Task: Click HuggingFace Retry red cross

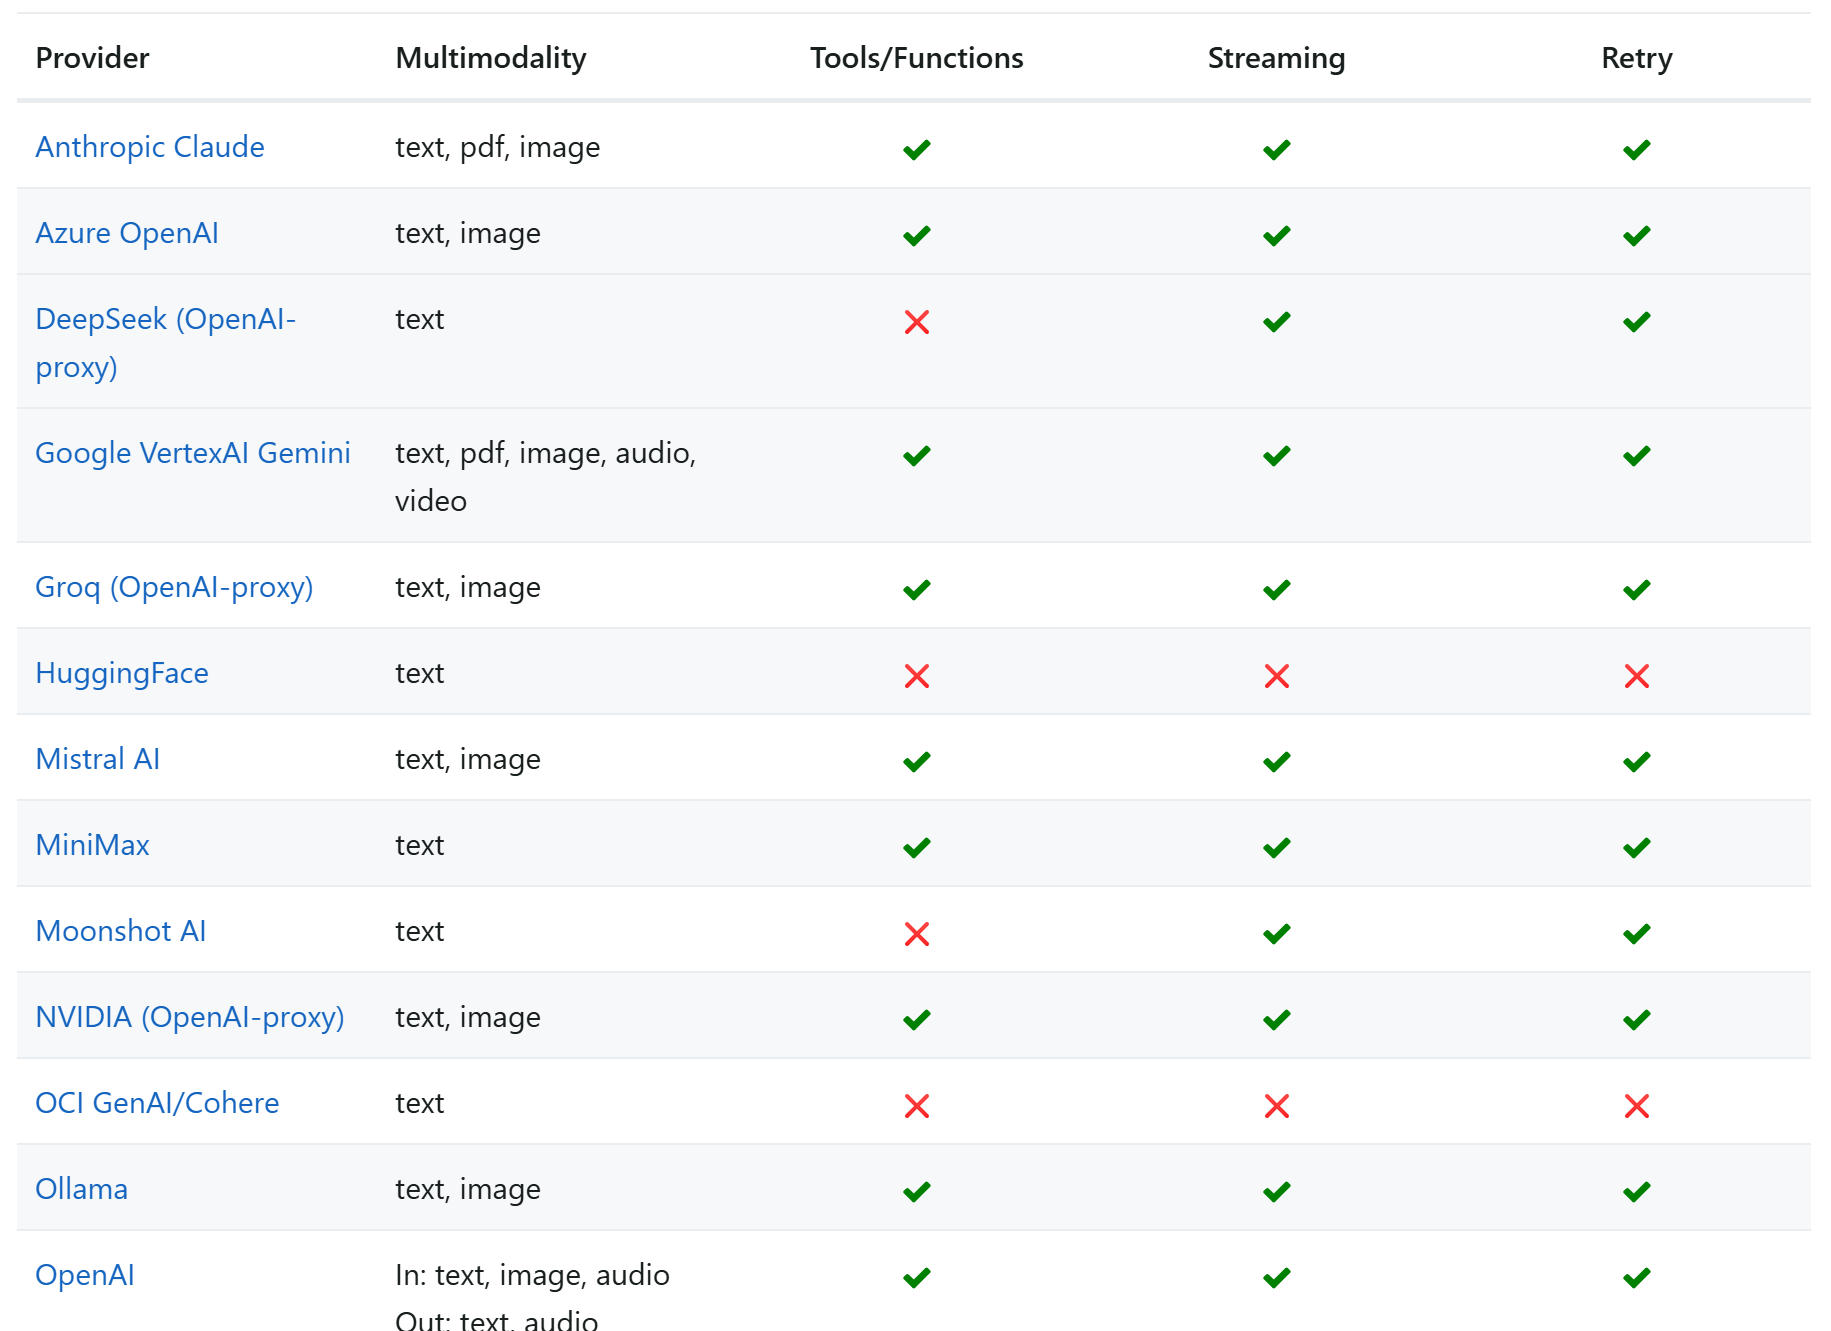Action: (1637, 676)
